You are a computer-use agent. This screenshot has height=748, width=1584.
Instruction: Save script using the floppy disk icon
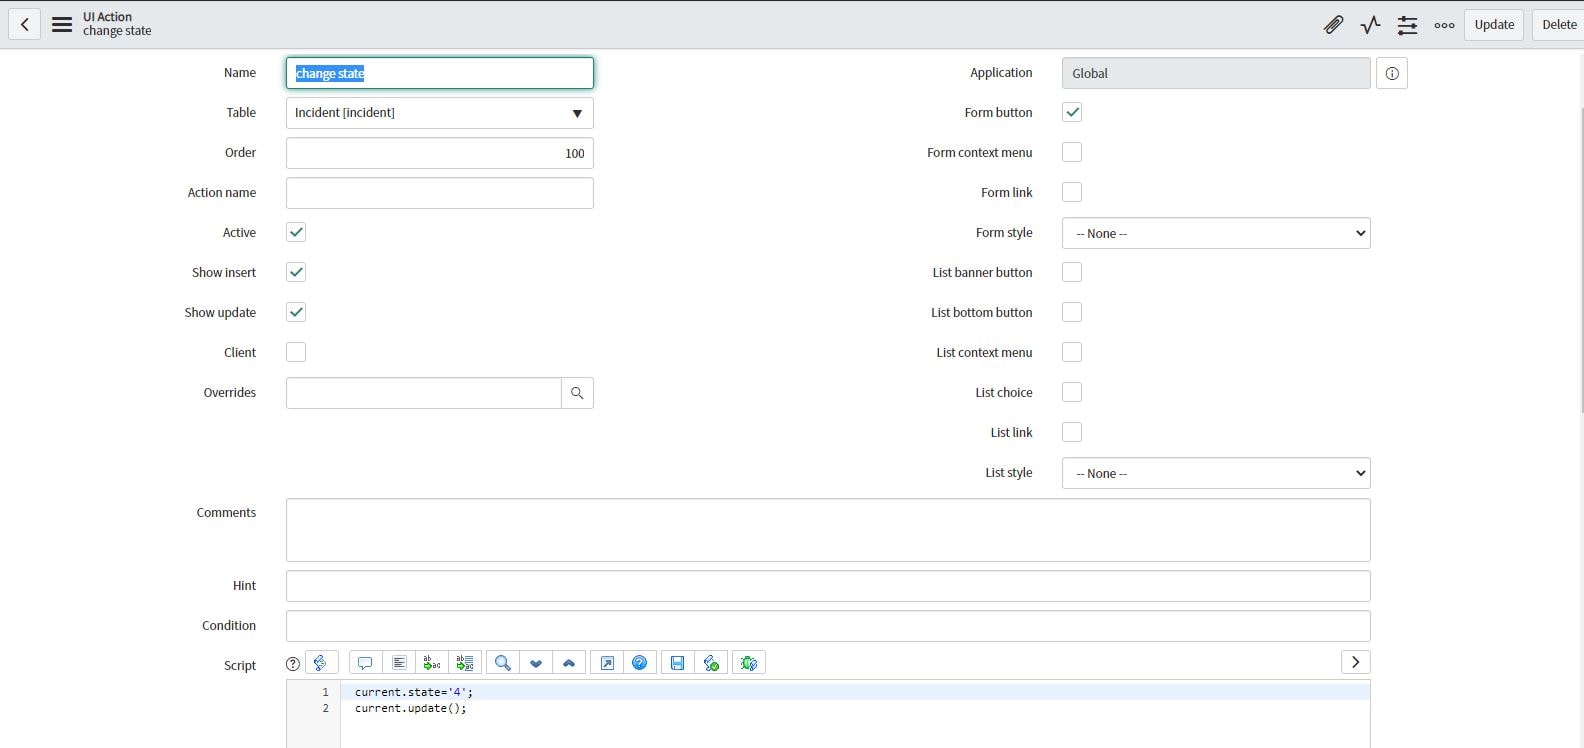pyautogui.click(x=678, y=663)
